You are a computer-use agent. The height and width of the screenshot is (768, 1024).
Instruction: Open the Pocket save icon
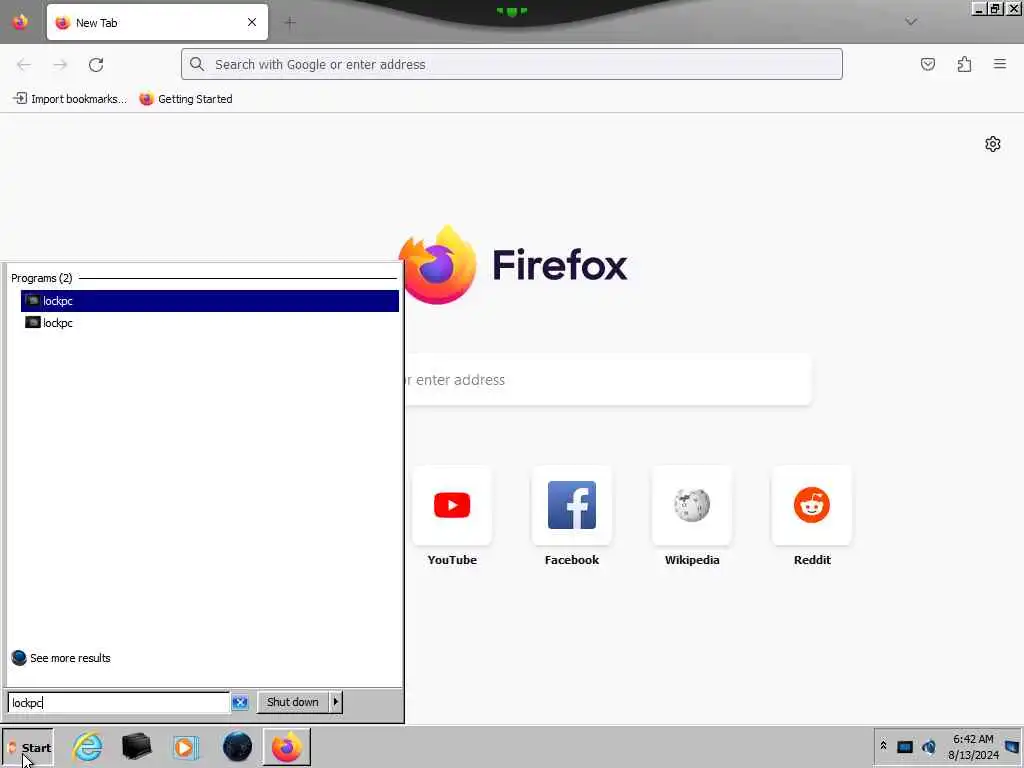coord(928,64)
